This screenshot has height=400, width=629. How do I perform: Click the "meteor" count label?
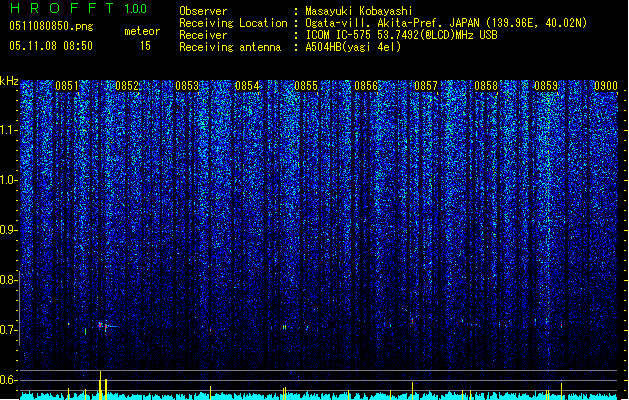pos(142,31)
